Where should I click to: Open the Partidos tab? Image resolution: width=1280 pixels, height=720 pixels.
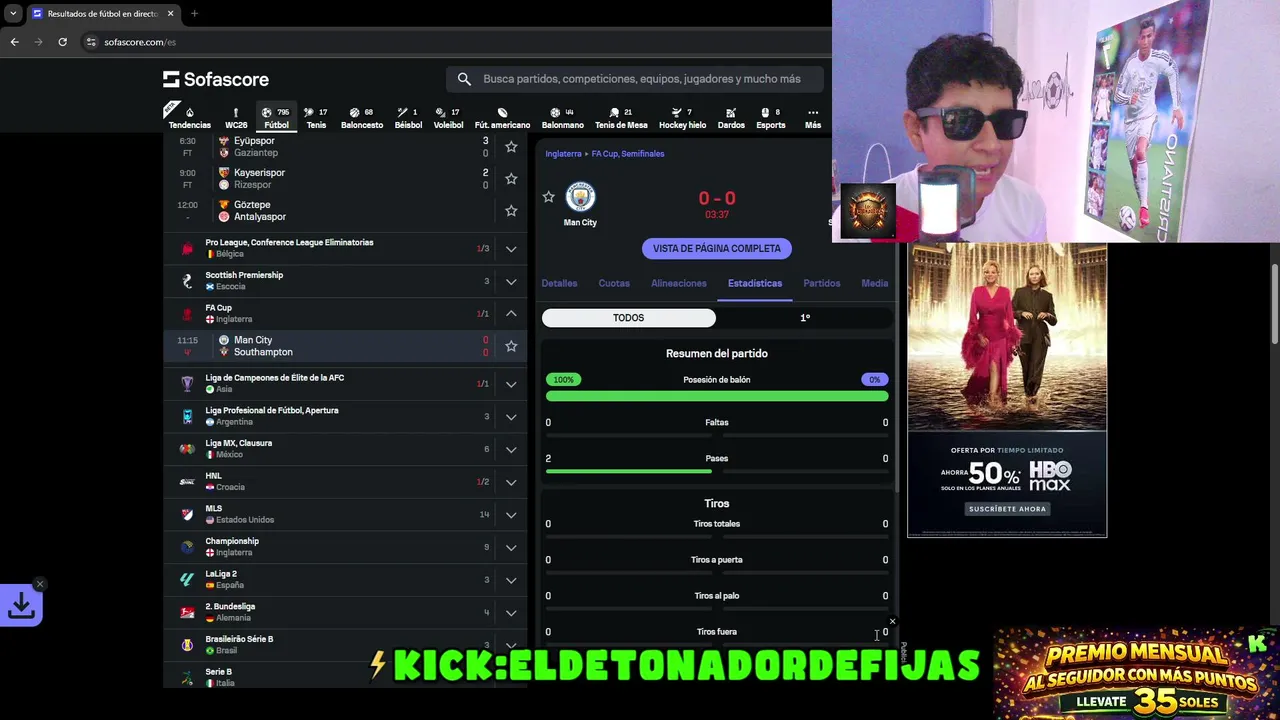(x=822, y=283)
